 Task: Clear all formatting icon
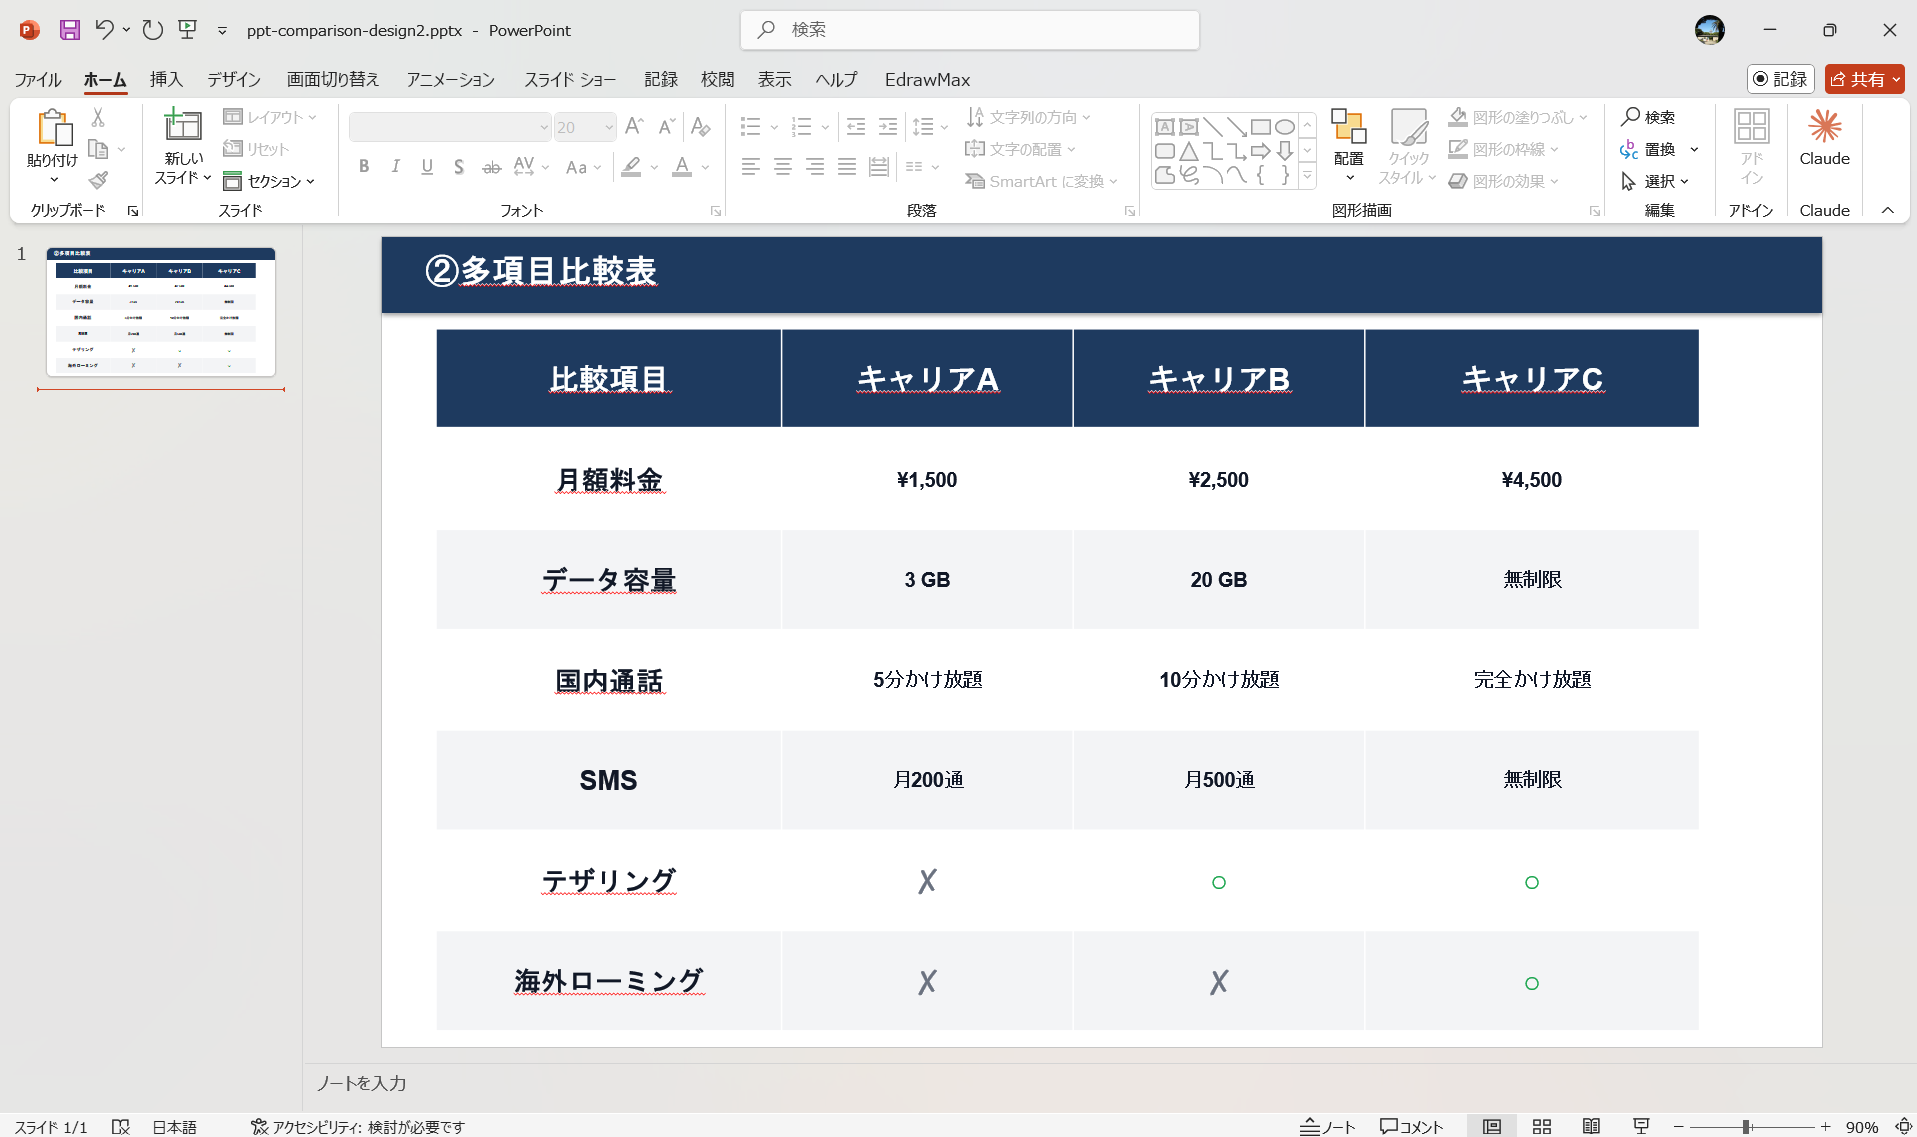point(700,127)
